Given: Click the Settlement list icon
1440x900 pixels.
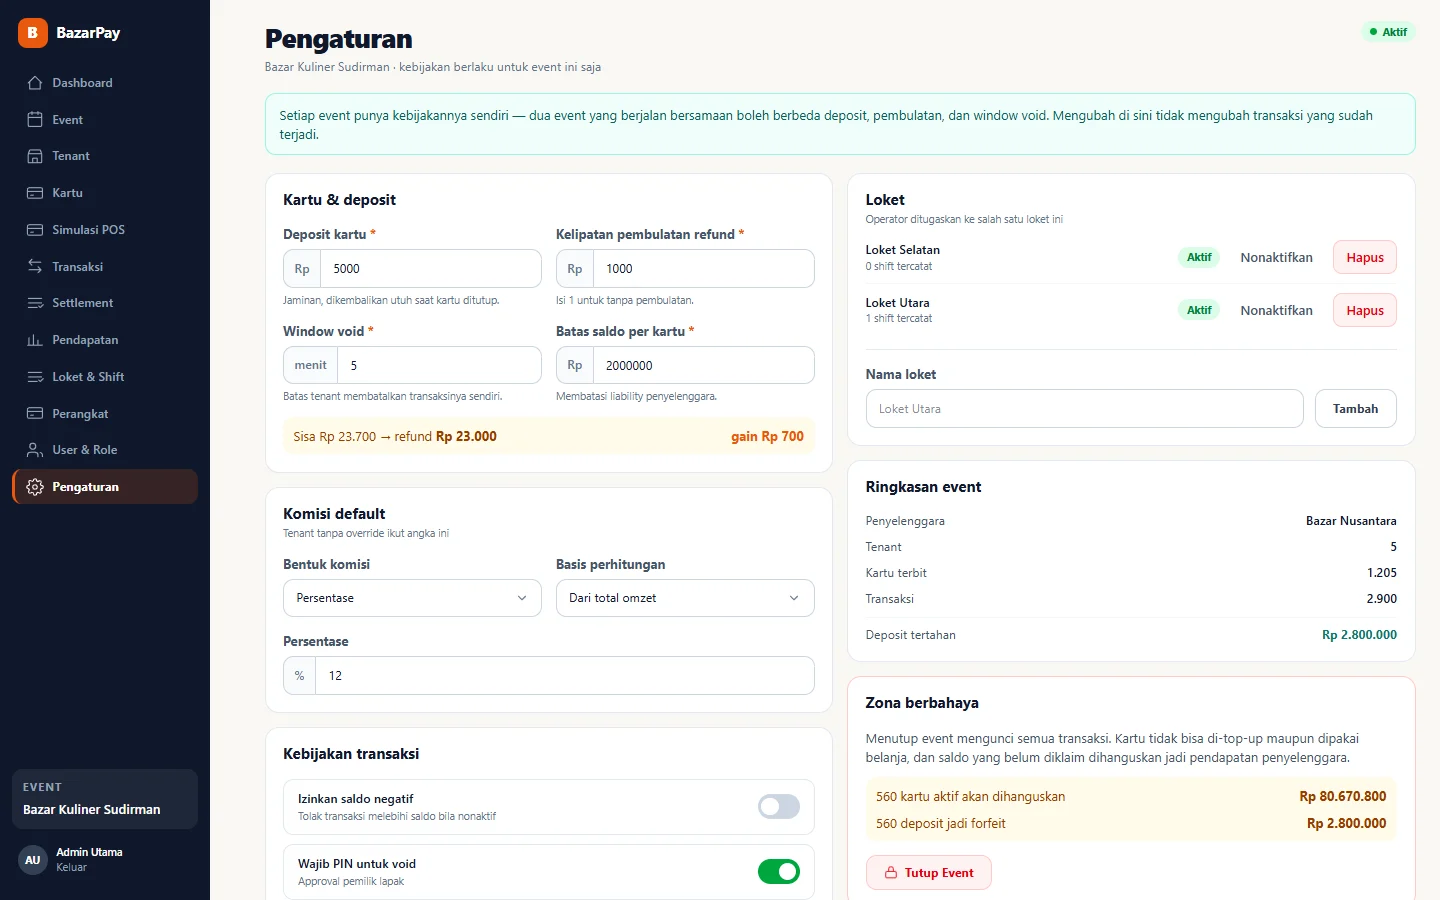Looking at the screenshot, I should tap(35, 303).
